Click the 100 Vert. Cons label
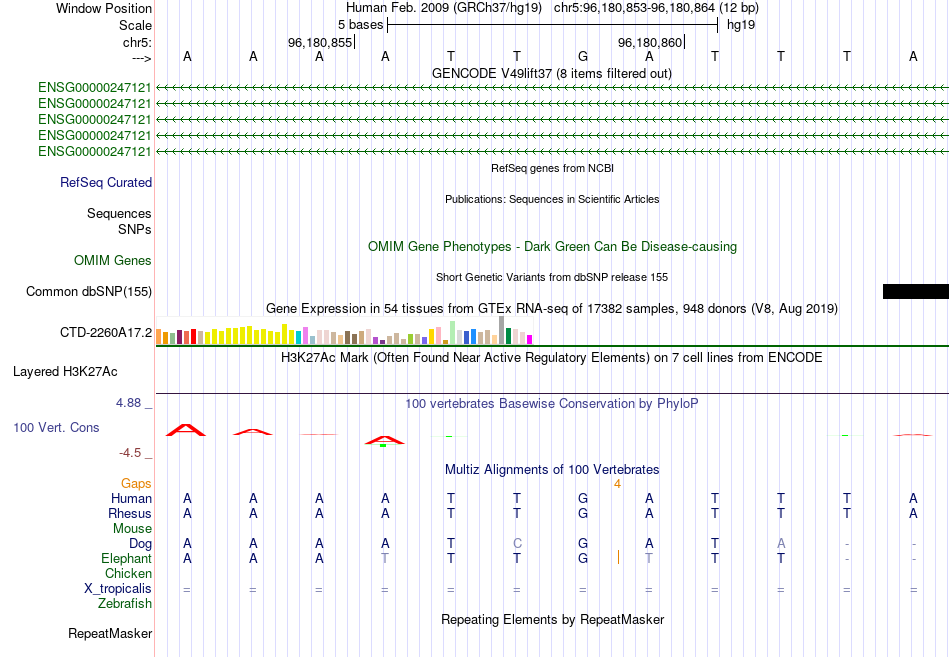This screenshot has height=657, width=950. tap(56, 427)
